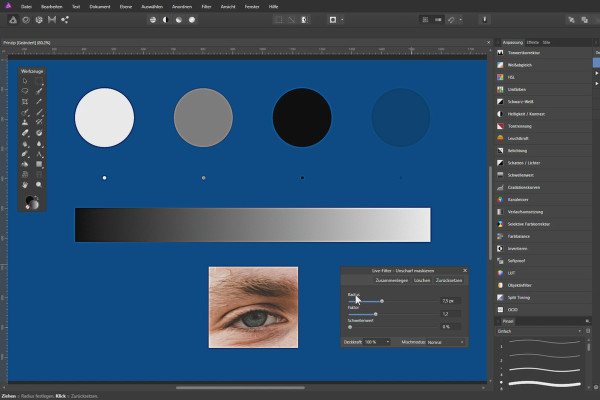This screenshot has width=600, height=400.
Task: Open the Hilfe menu
Action: [273, 7]
